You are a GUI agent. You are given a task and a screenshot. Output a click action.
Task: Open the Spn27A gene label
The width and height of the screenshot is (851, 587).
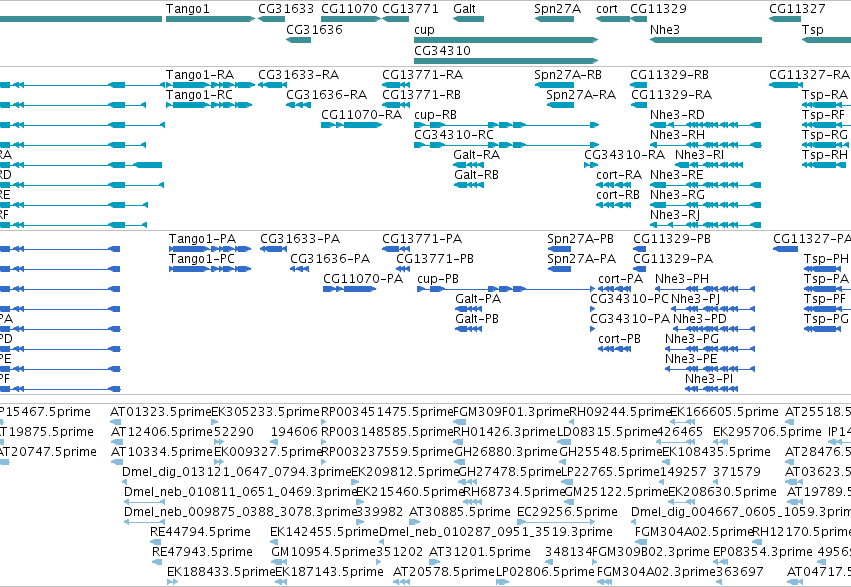point(557,9)
